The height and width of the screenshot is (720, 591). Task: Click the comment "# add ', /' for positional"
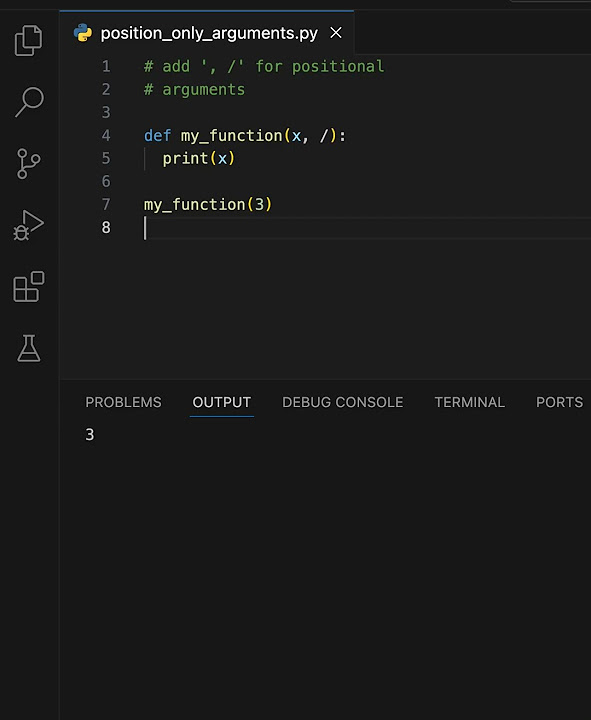tap(264, 67)
